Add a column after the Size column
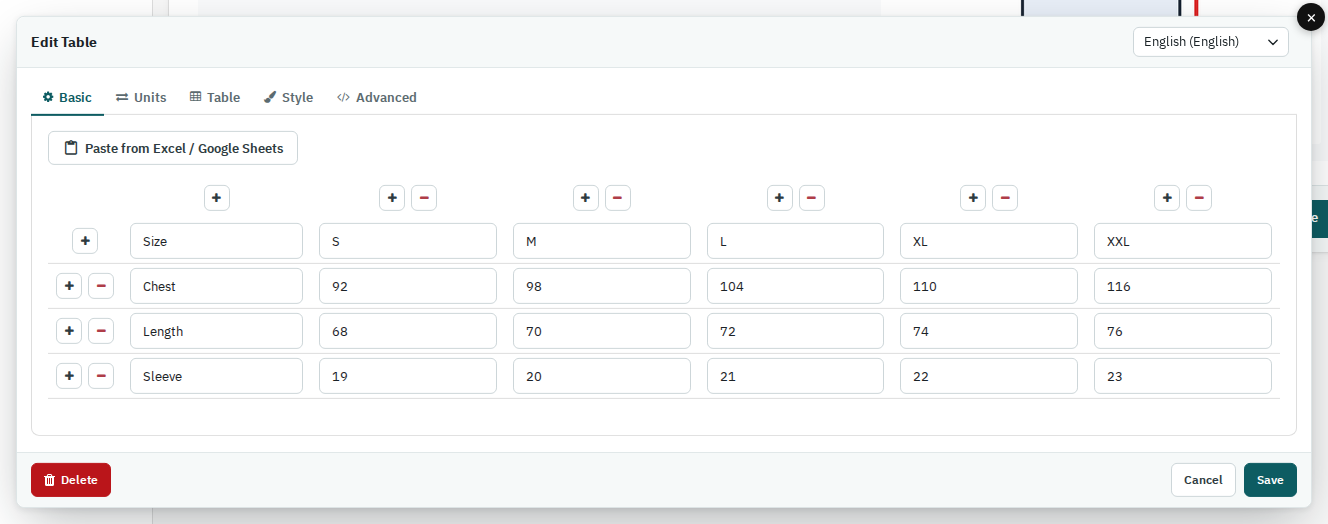This screenshot has width=1328, height=524. tap(217, 198)
